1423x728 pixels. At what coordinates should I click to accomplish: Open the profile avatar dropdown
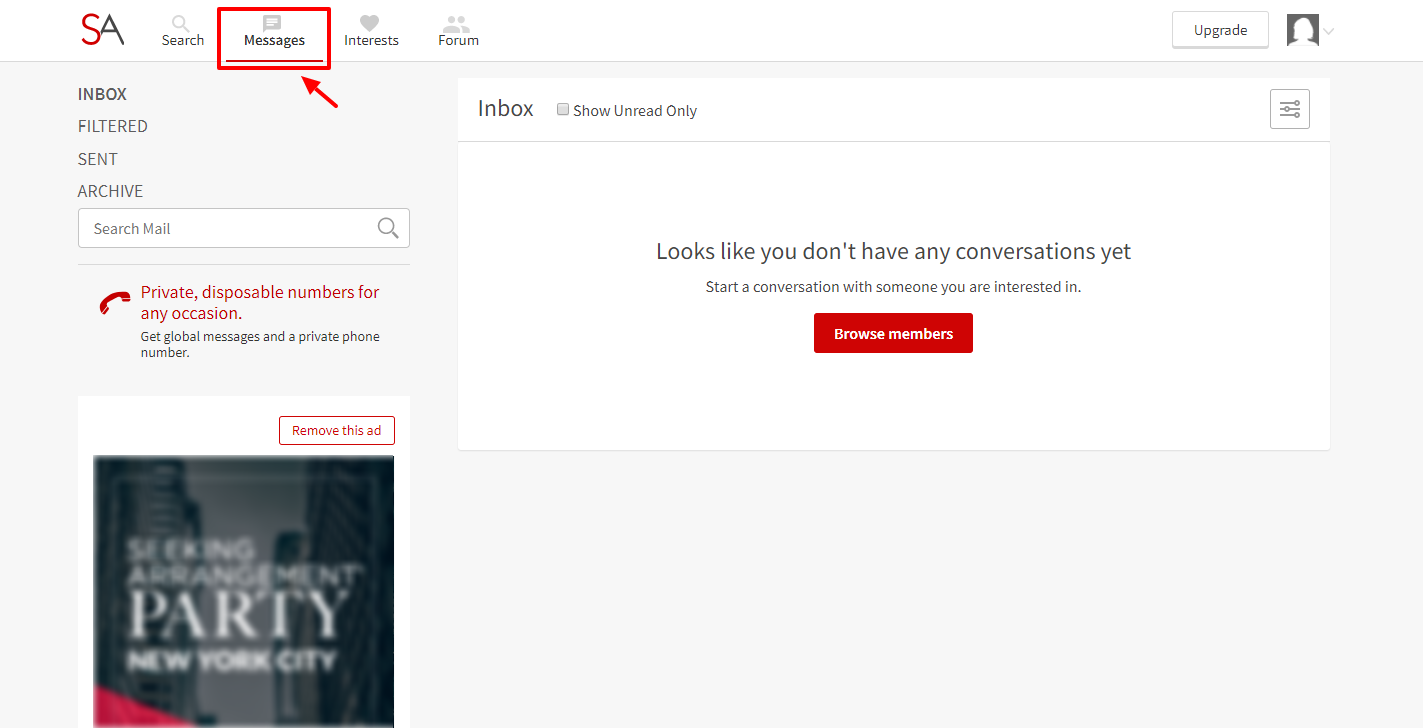tap(1310, 30)
